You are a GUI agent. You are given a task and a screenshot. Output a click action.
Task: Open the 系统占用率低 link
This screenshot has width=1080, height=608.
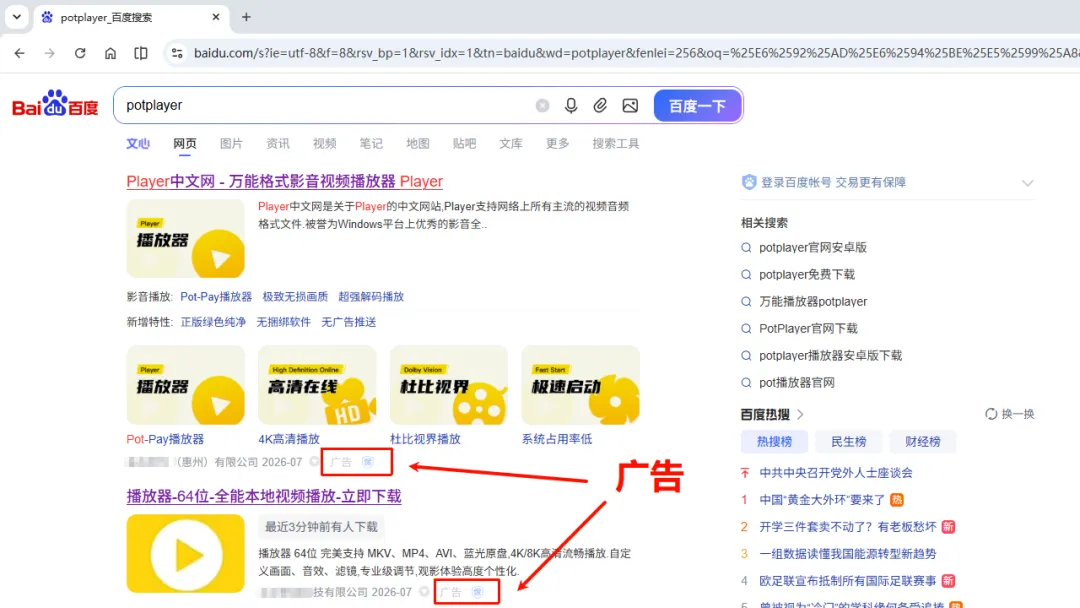(557, 439)
